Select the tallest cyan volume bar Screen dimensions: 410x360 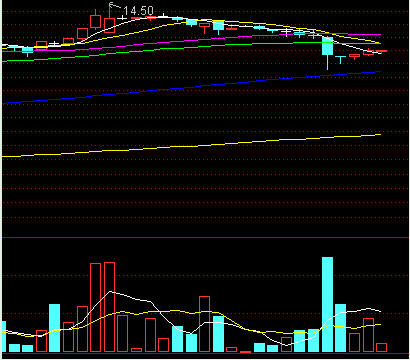pyautogui.click(x=327, y=304)
